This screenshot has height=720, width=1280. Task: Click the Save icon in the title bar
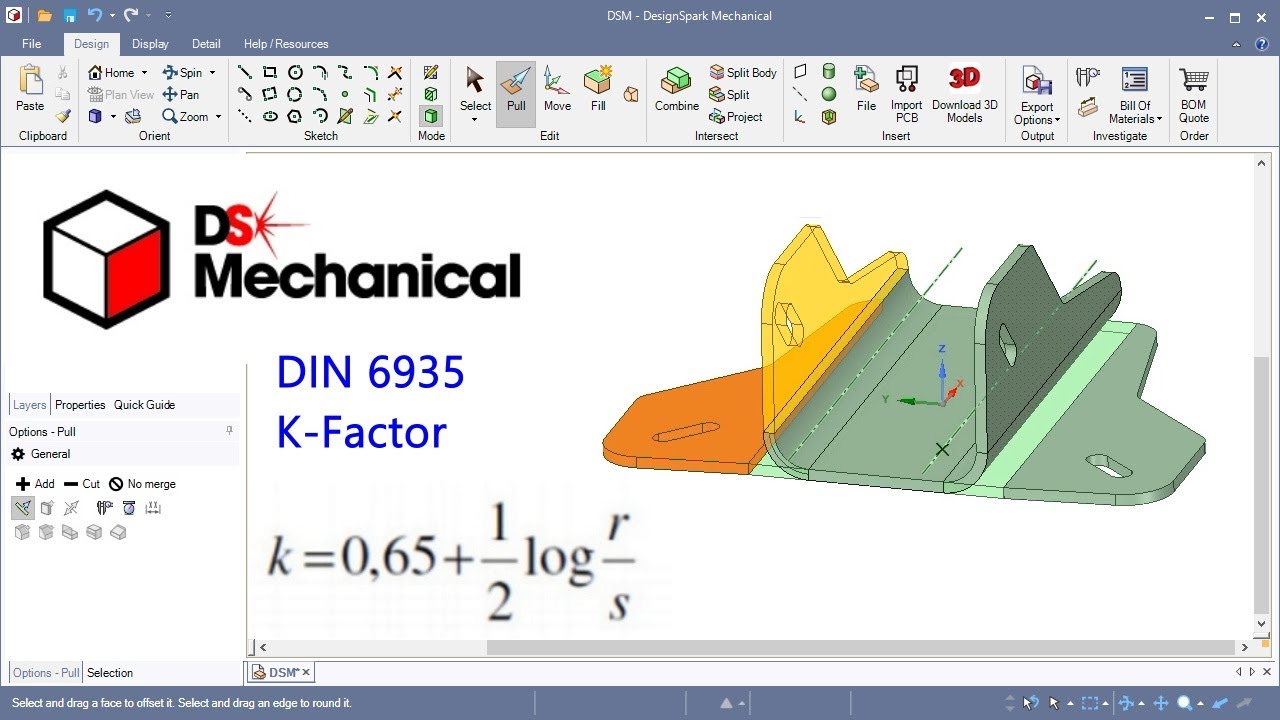[x=69, y=16]
